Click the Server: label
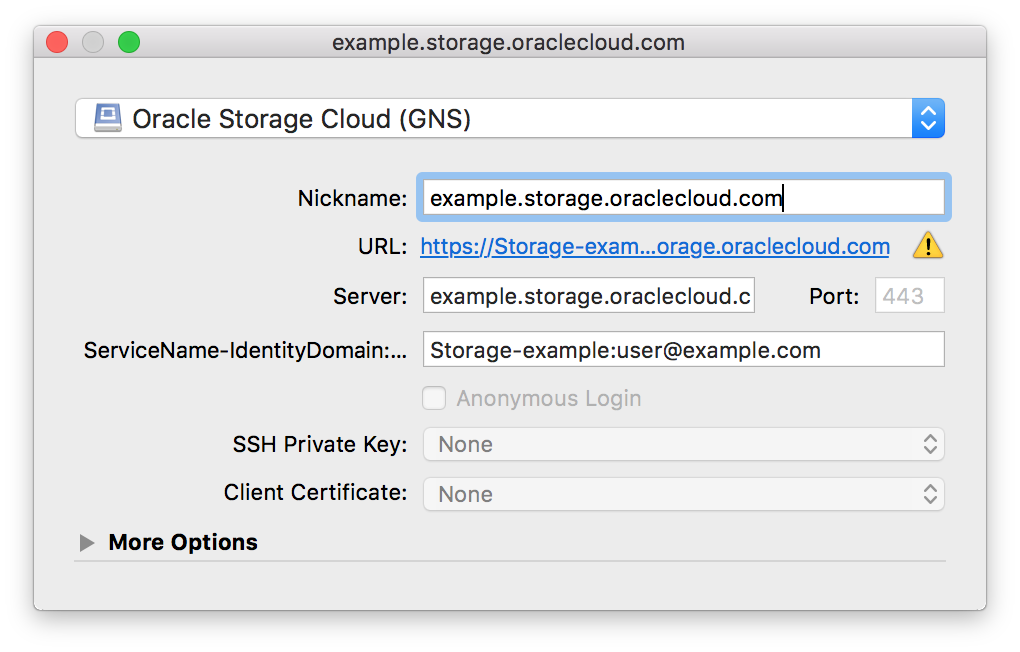The image size is (1020, 652). (x=370, y=296)
